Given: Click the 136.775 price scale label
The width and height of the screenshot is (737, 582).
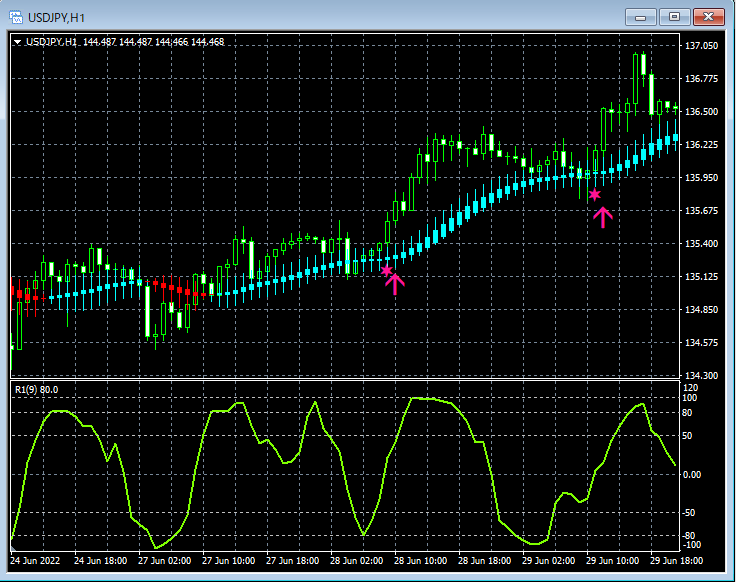Looking at the screenshot, I should [x=702, y=79].
